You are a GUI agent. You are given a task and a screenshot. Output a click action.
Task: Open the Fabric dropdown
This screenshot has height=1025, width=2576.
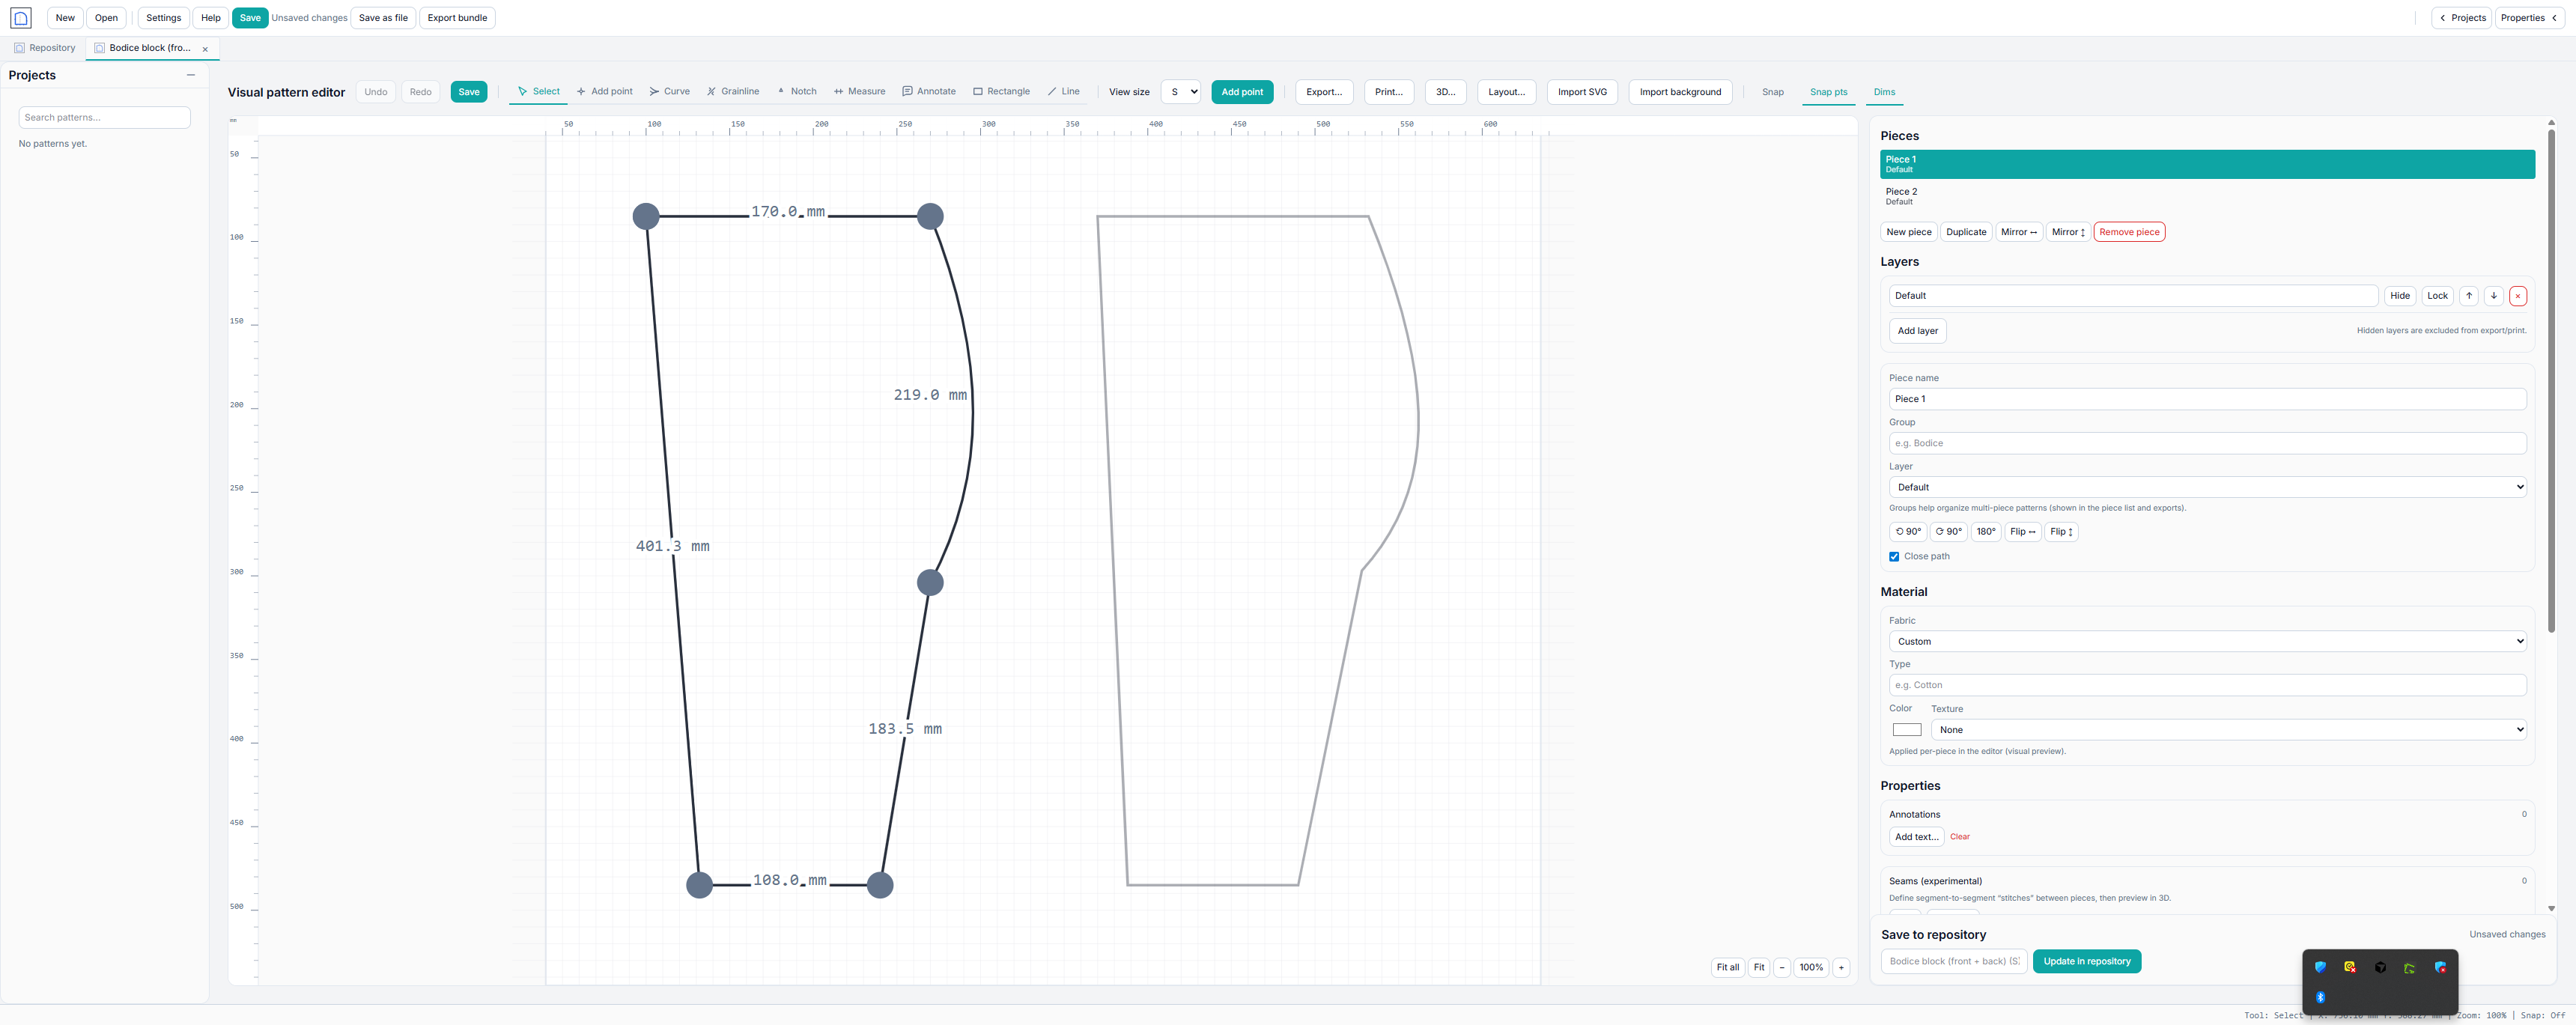pyautogui.click(x=2207, y=641)
